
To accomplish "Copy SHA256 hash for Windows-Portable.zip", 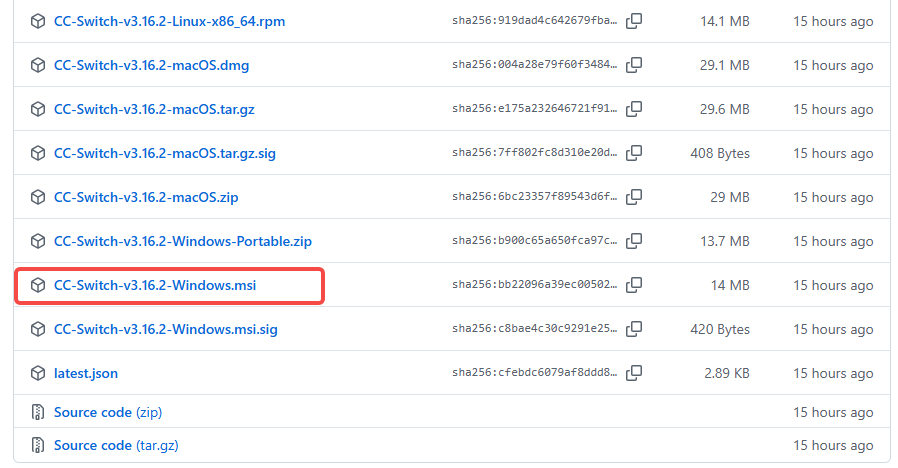I will tap(634, 241).
